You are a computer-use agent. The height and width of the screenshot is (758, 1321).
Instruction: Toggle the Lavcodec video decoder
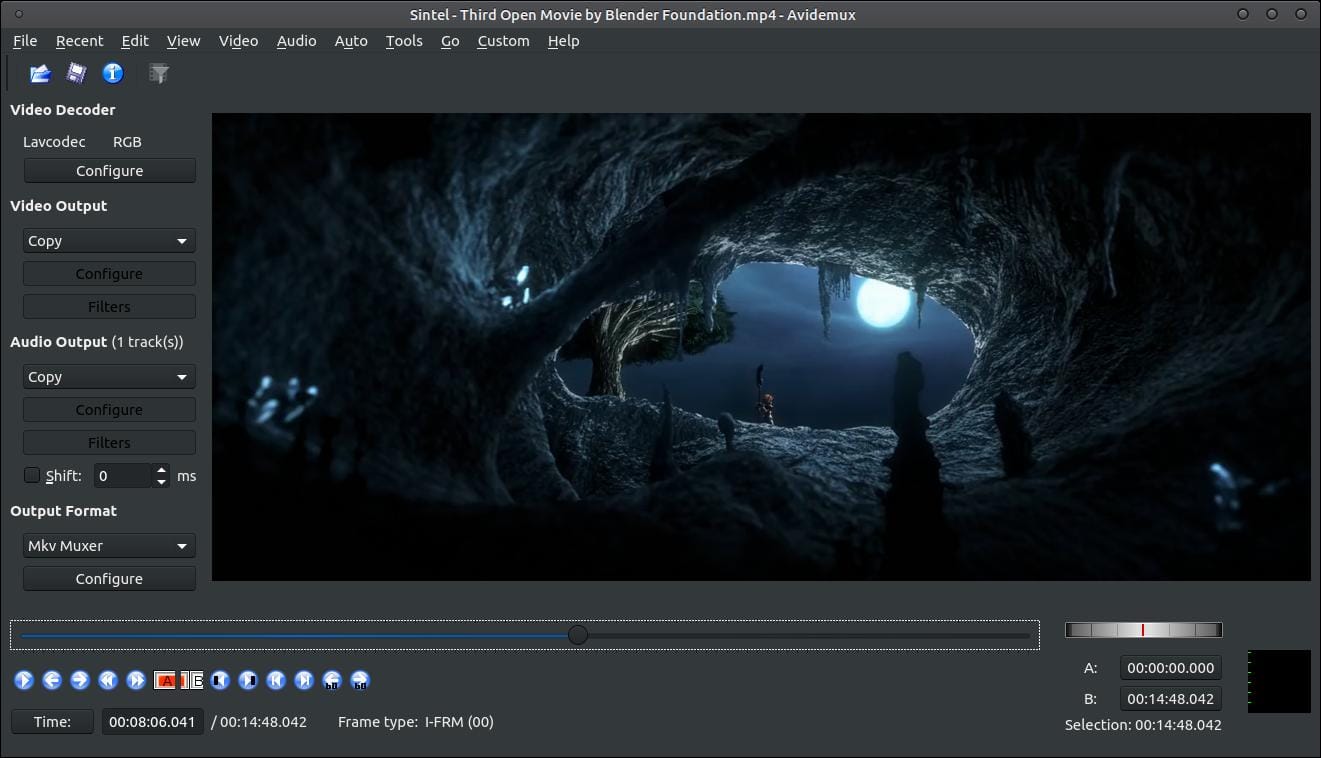pyautogui.click(x=54, y=141)
